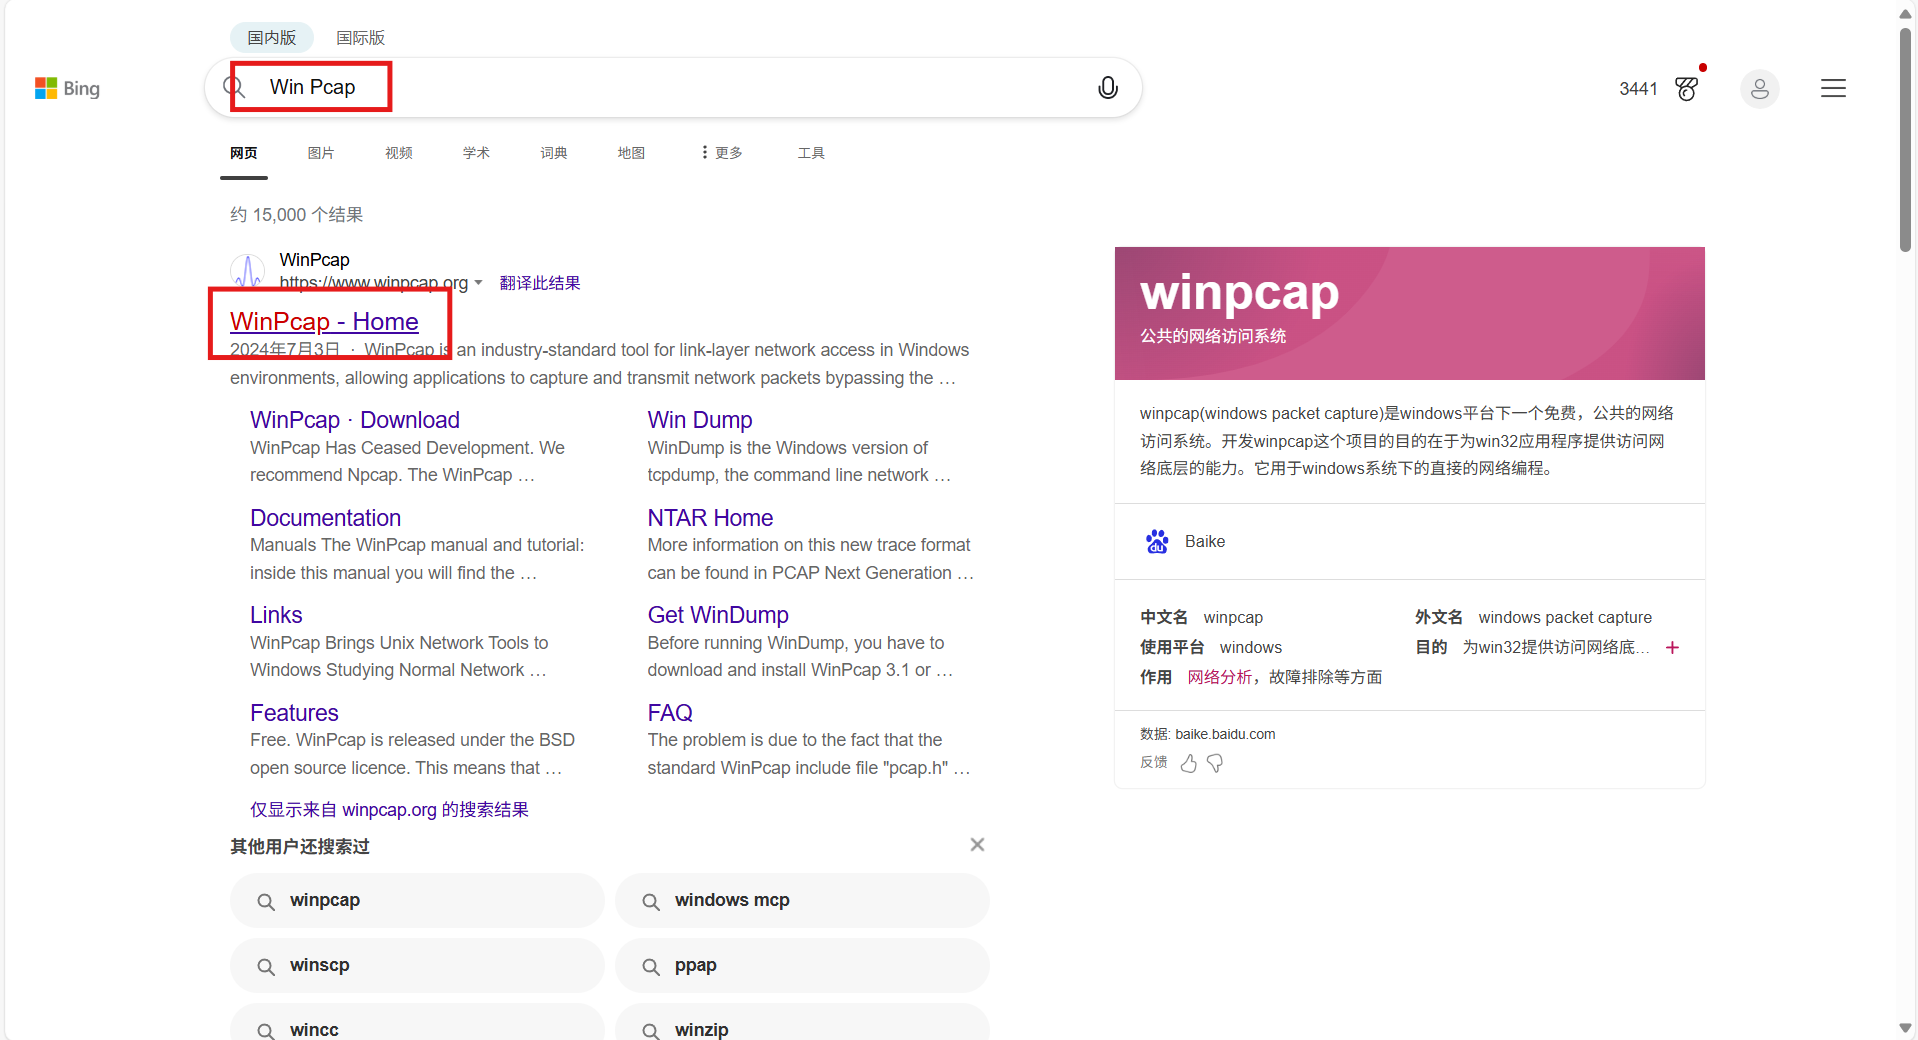Click the 网络分析 link in knowledge panel
This screenshot has height=1040, width=1918.
(1219, 677)
